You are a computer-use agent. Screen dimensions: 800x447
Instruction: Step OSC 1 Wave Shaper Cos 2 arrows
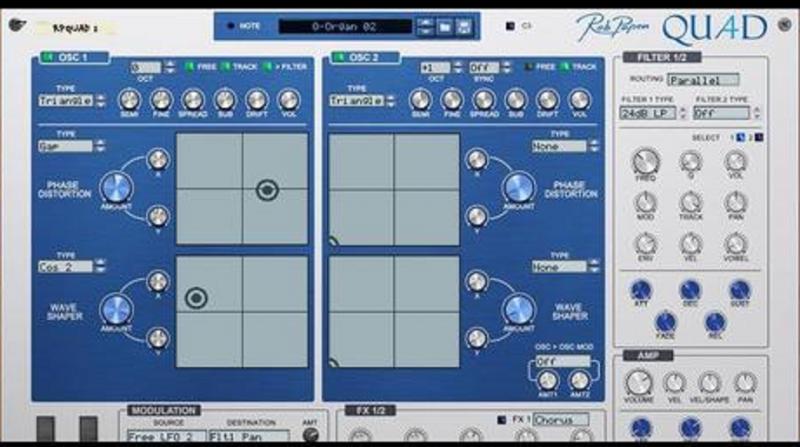(x=101, y=266)
